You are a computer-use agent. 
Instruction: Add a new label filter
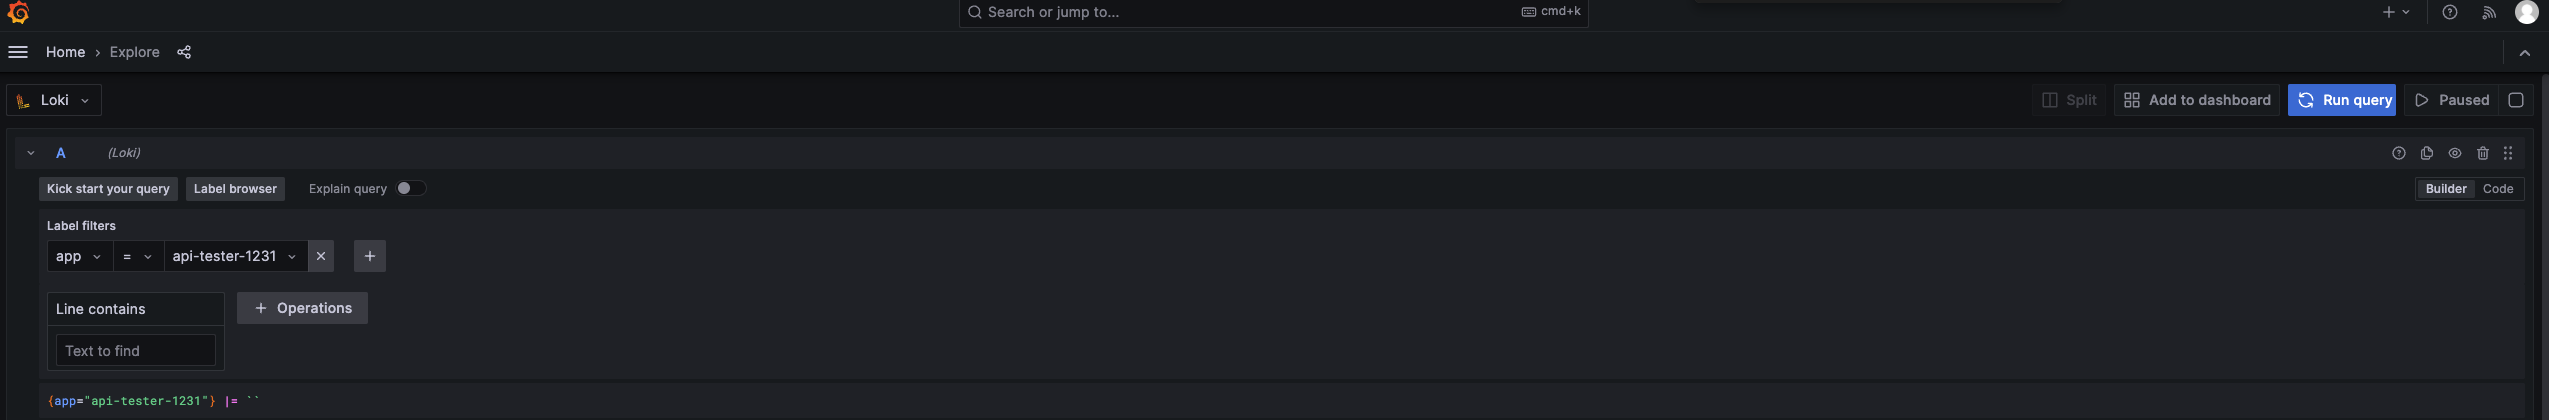tap(370, 256)
